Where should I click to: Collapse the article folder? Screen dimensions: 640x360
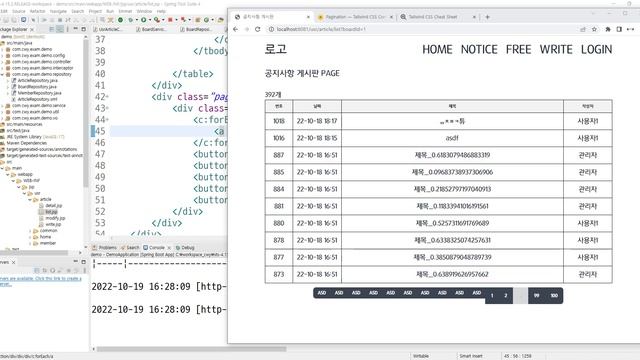30,199
